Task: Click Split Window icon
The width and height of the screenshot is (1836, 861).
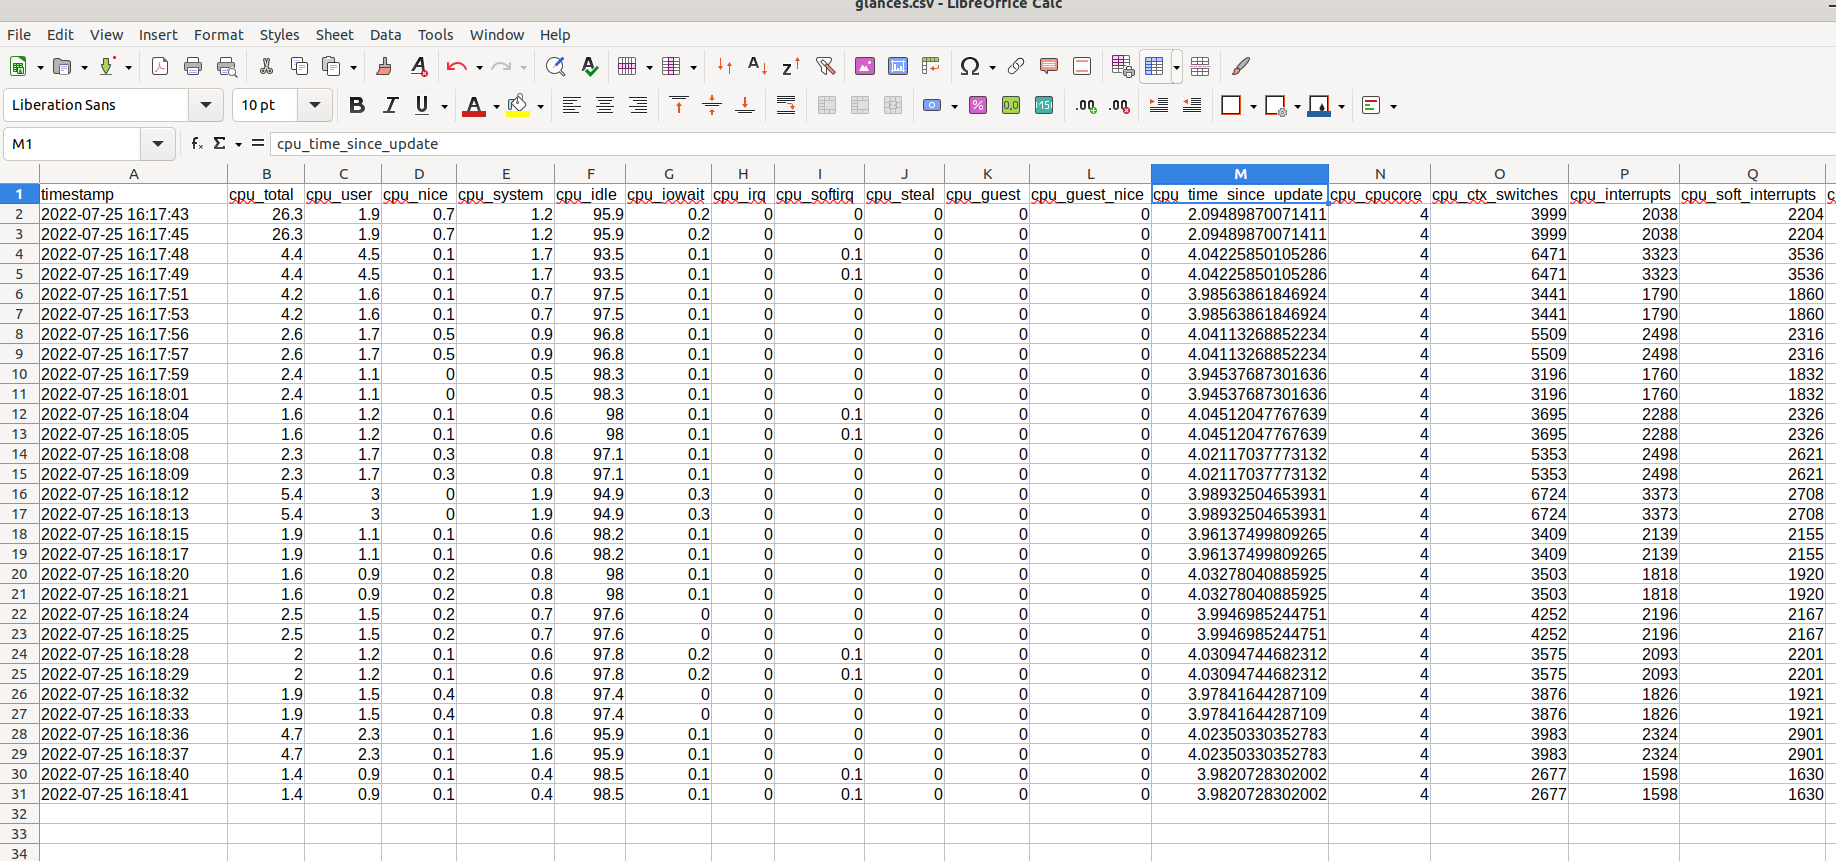Action: click(1200, 67)
